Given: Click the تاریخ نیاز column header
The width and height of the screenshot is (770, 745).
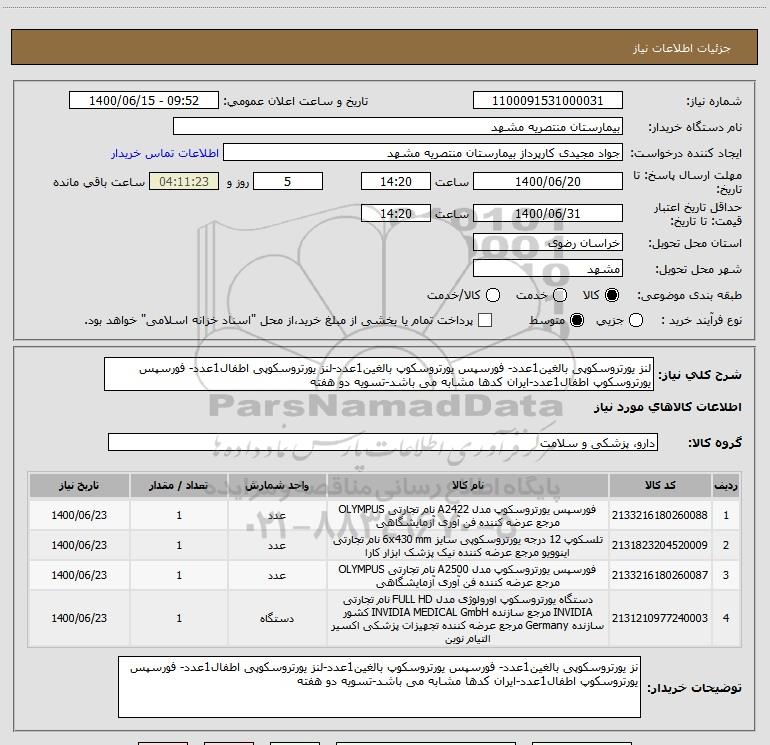Looking at the screenshot, I should (79, 486).
